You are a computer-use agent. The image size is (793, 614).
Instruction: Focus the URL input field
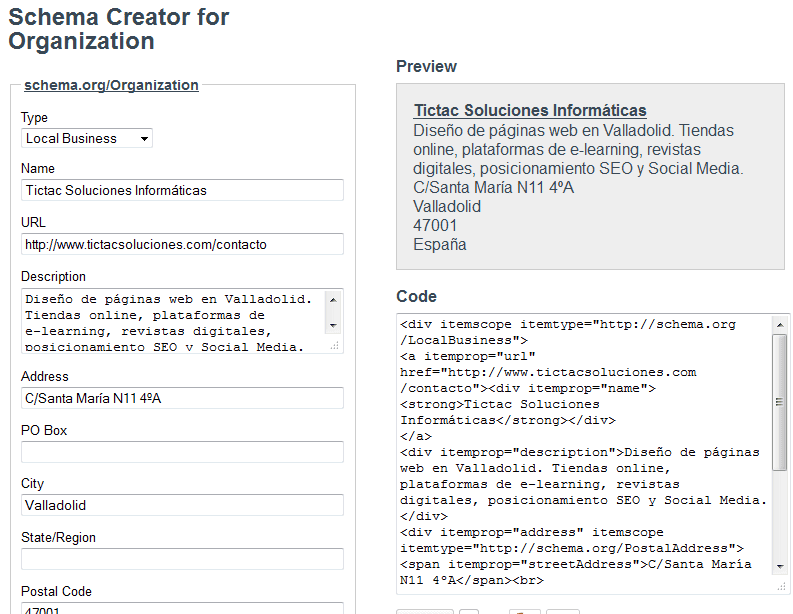click(x=182, y=244)
